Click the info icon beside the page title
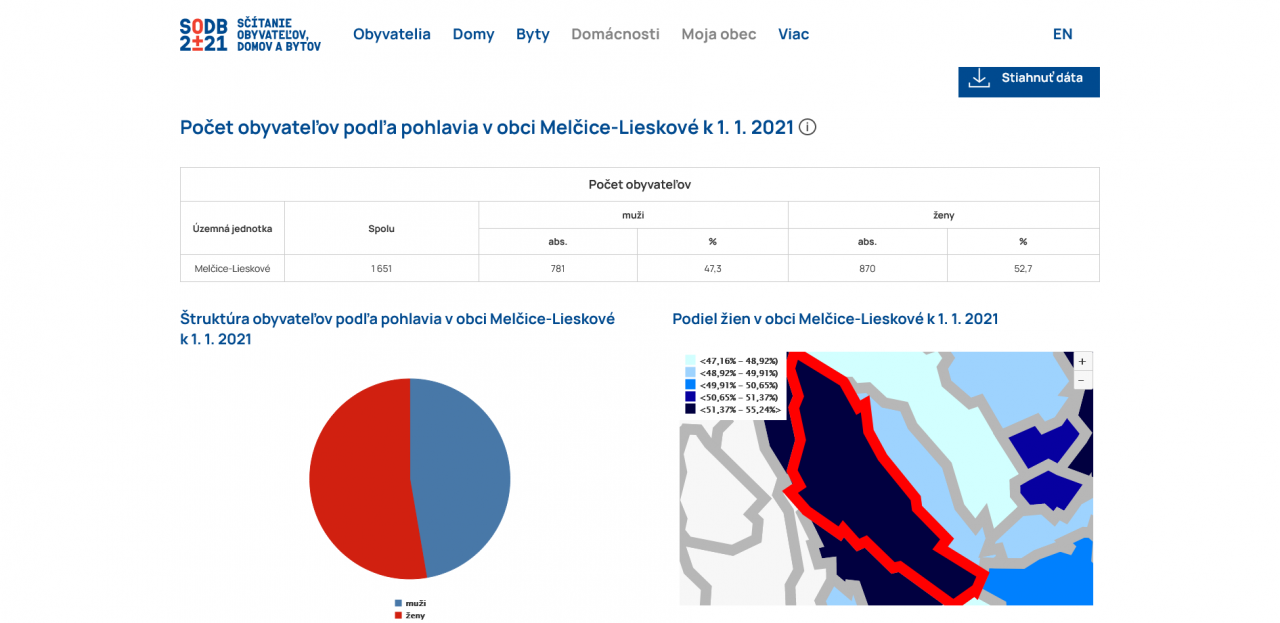This screenshot has height=623, width=1280. click(808, 127)
